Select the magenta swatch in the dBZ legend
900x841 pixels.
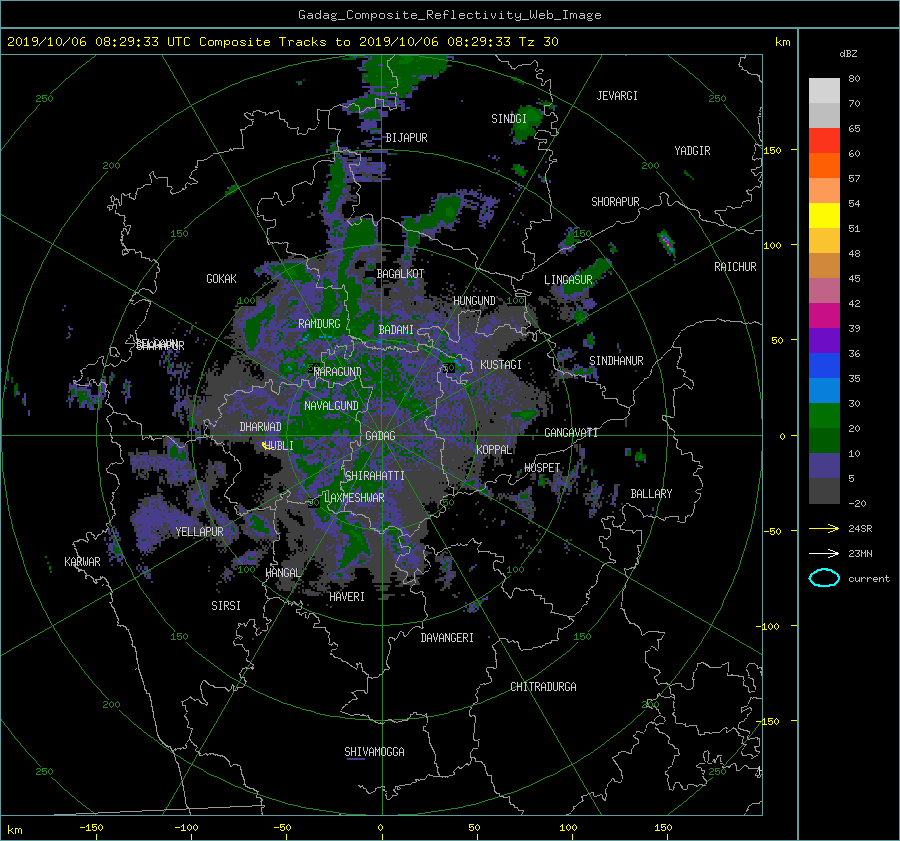pos(824,315)
